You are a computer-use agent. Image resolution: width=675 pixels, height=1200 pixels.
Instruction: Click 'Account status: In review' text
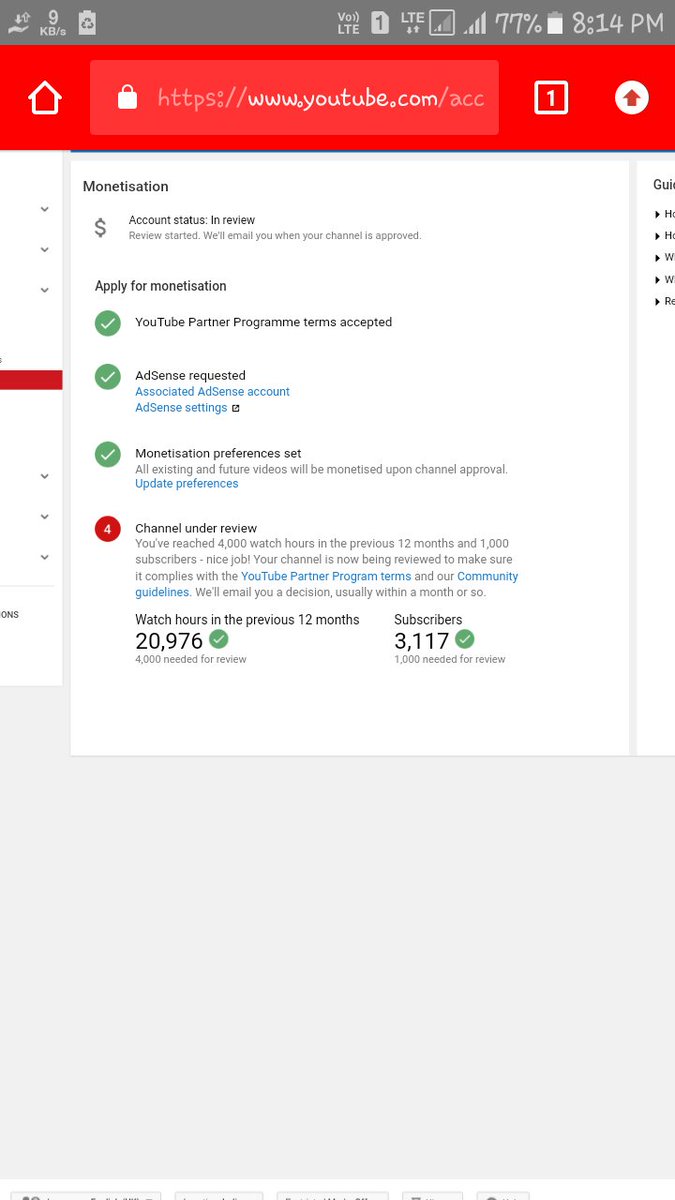click(191, 220)
